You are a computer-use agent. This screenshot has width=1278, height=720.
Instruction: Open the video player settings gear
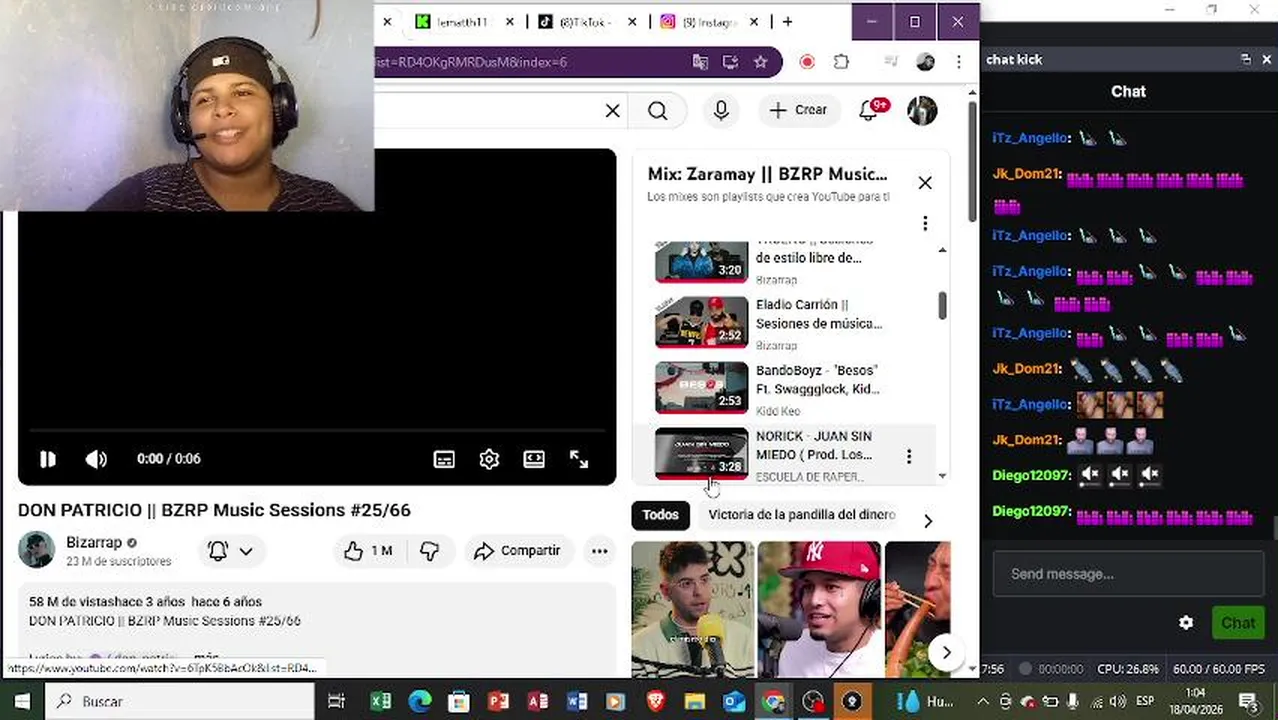(x=489, y=459)
